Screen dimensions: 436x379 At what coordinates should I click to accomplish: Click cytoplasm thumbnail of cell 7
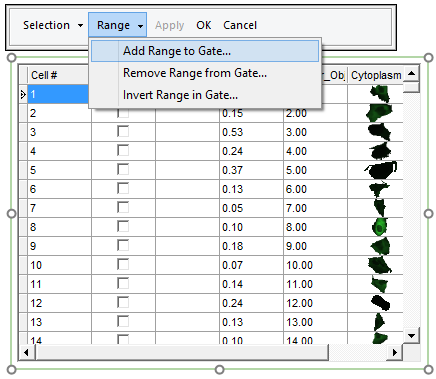(x=379, y=208)
